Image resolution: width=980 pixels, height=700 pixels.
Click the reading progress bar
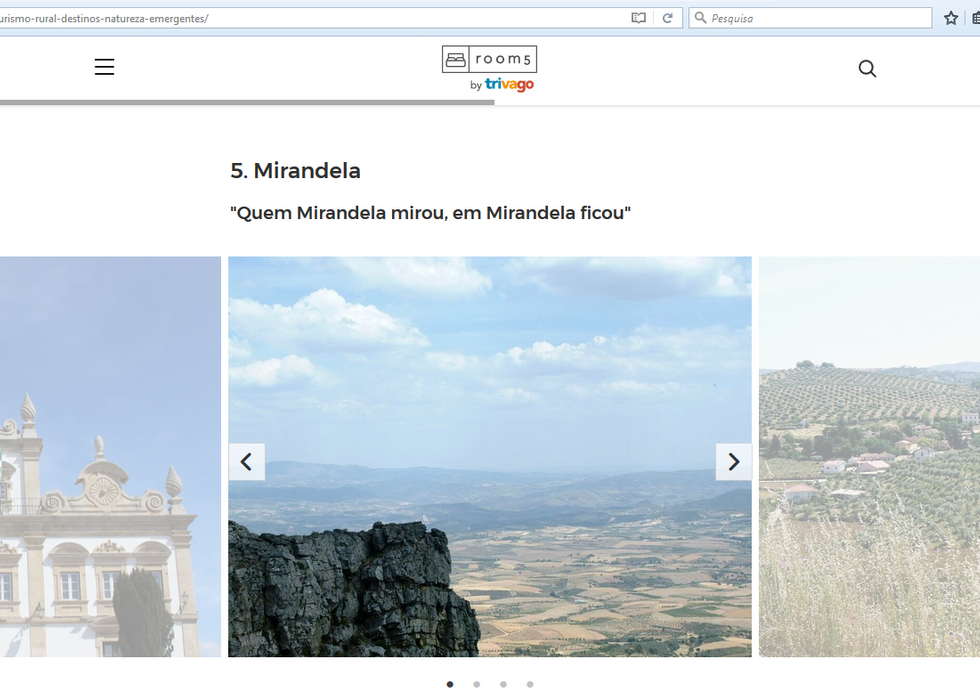point(247,102)
